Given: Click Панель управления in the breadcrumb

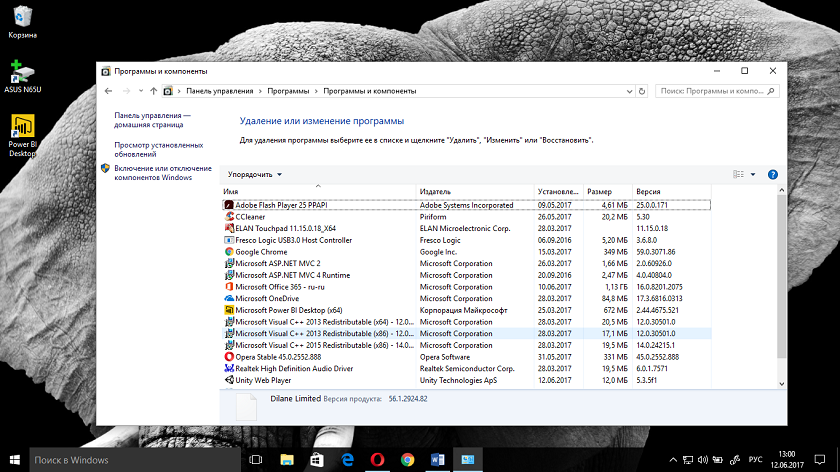Looking at the screenshot, I should (220, 91).
